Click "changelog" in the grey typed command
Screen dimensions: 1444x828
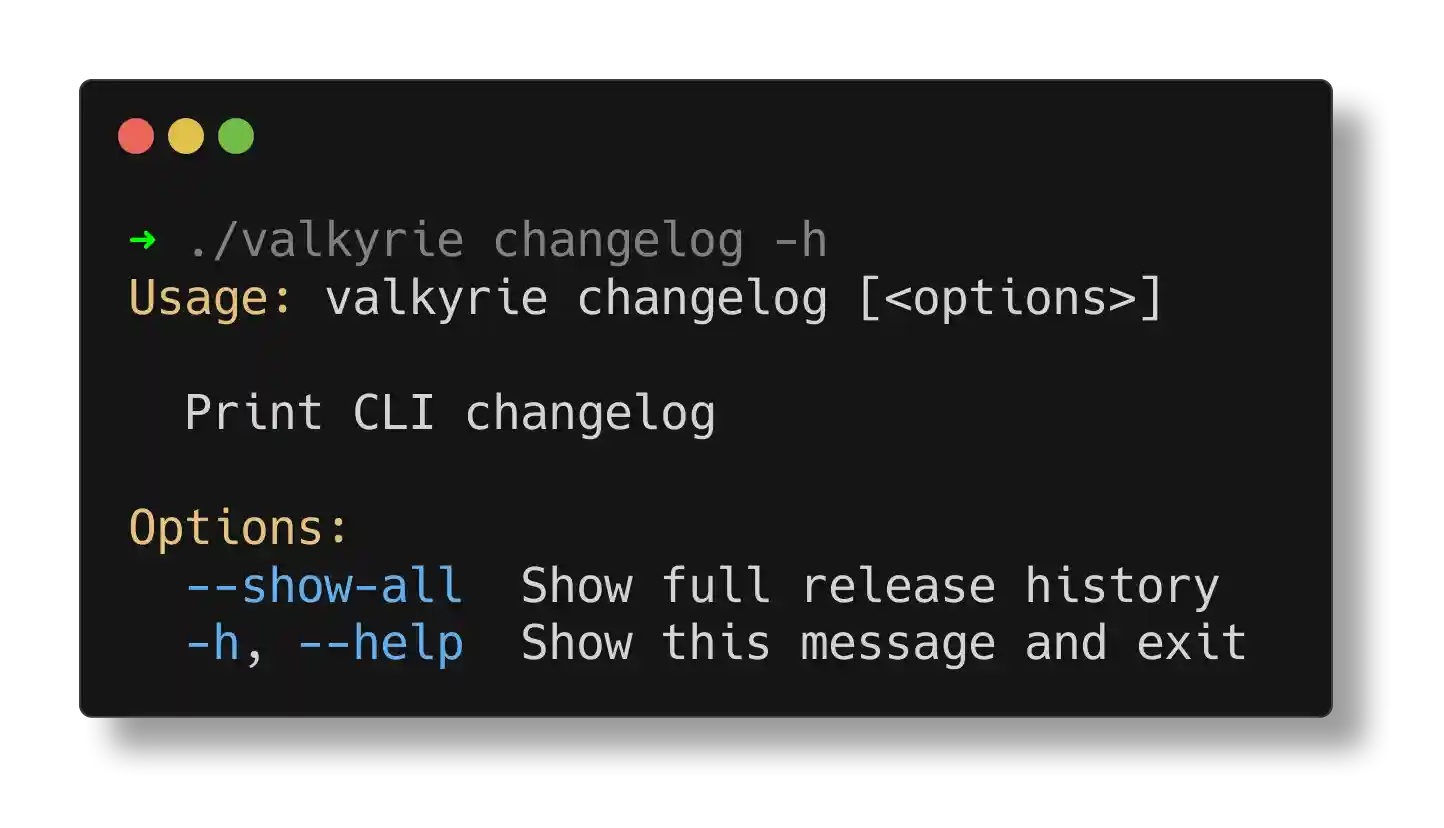618,241
